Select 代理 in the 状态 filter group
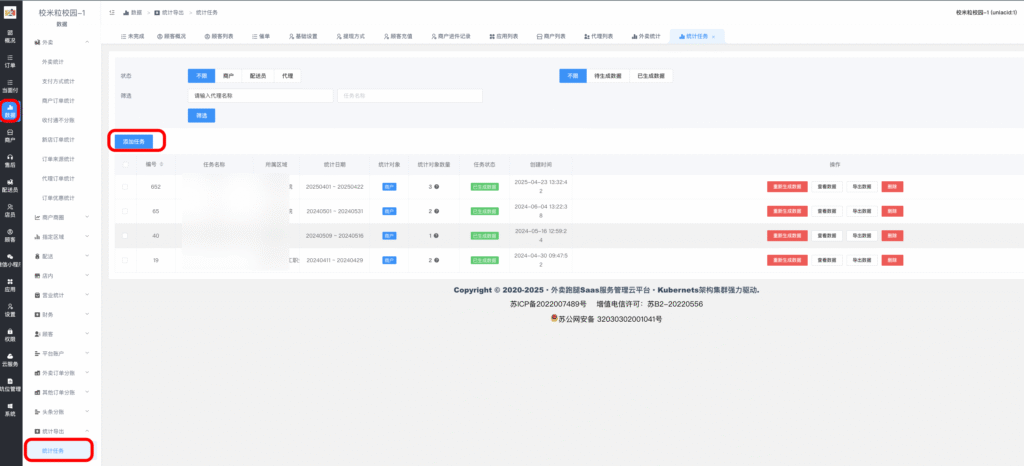 tap(287, 76)
